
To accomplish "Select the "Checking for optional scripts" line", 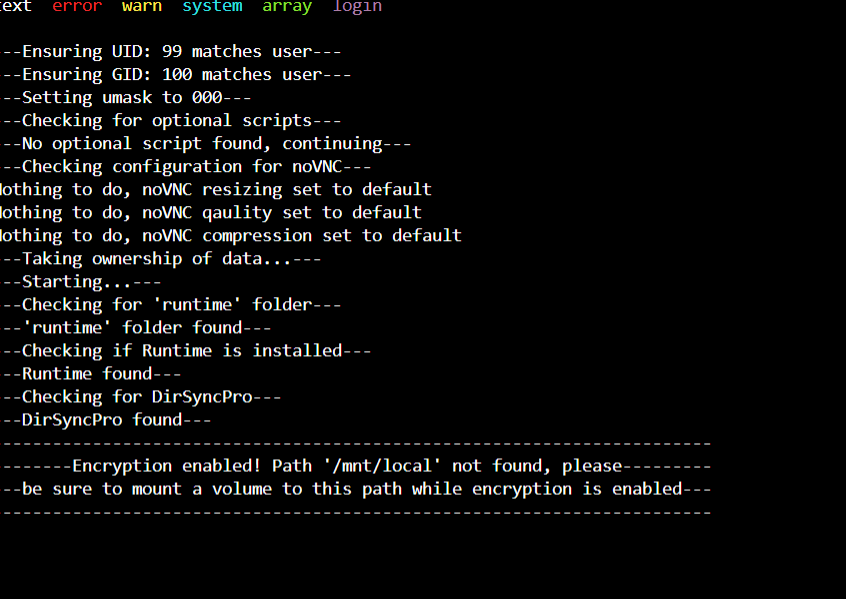I will pyautogui.click(x=170, y=120).
